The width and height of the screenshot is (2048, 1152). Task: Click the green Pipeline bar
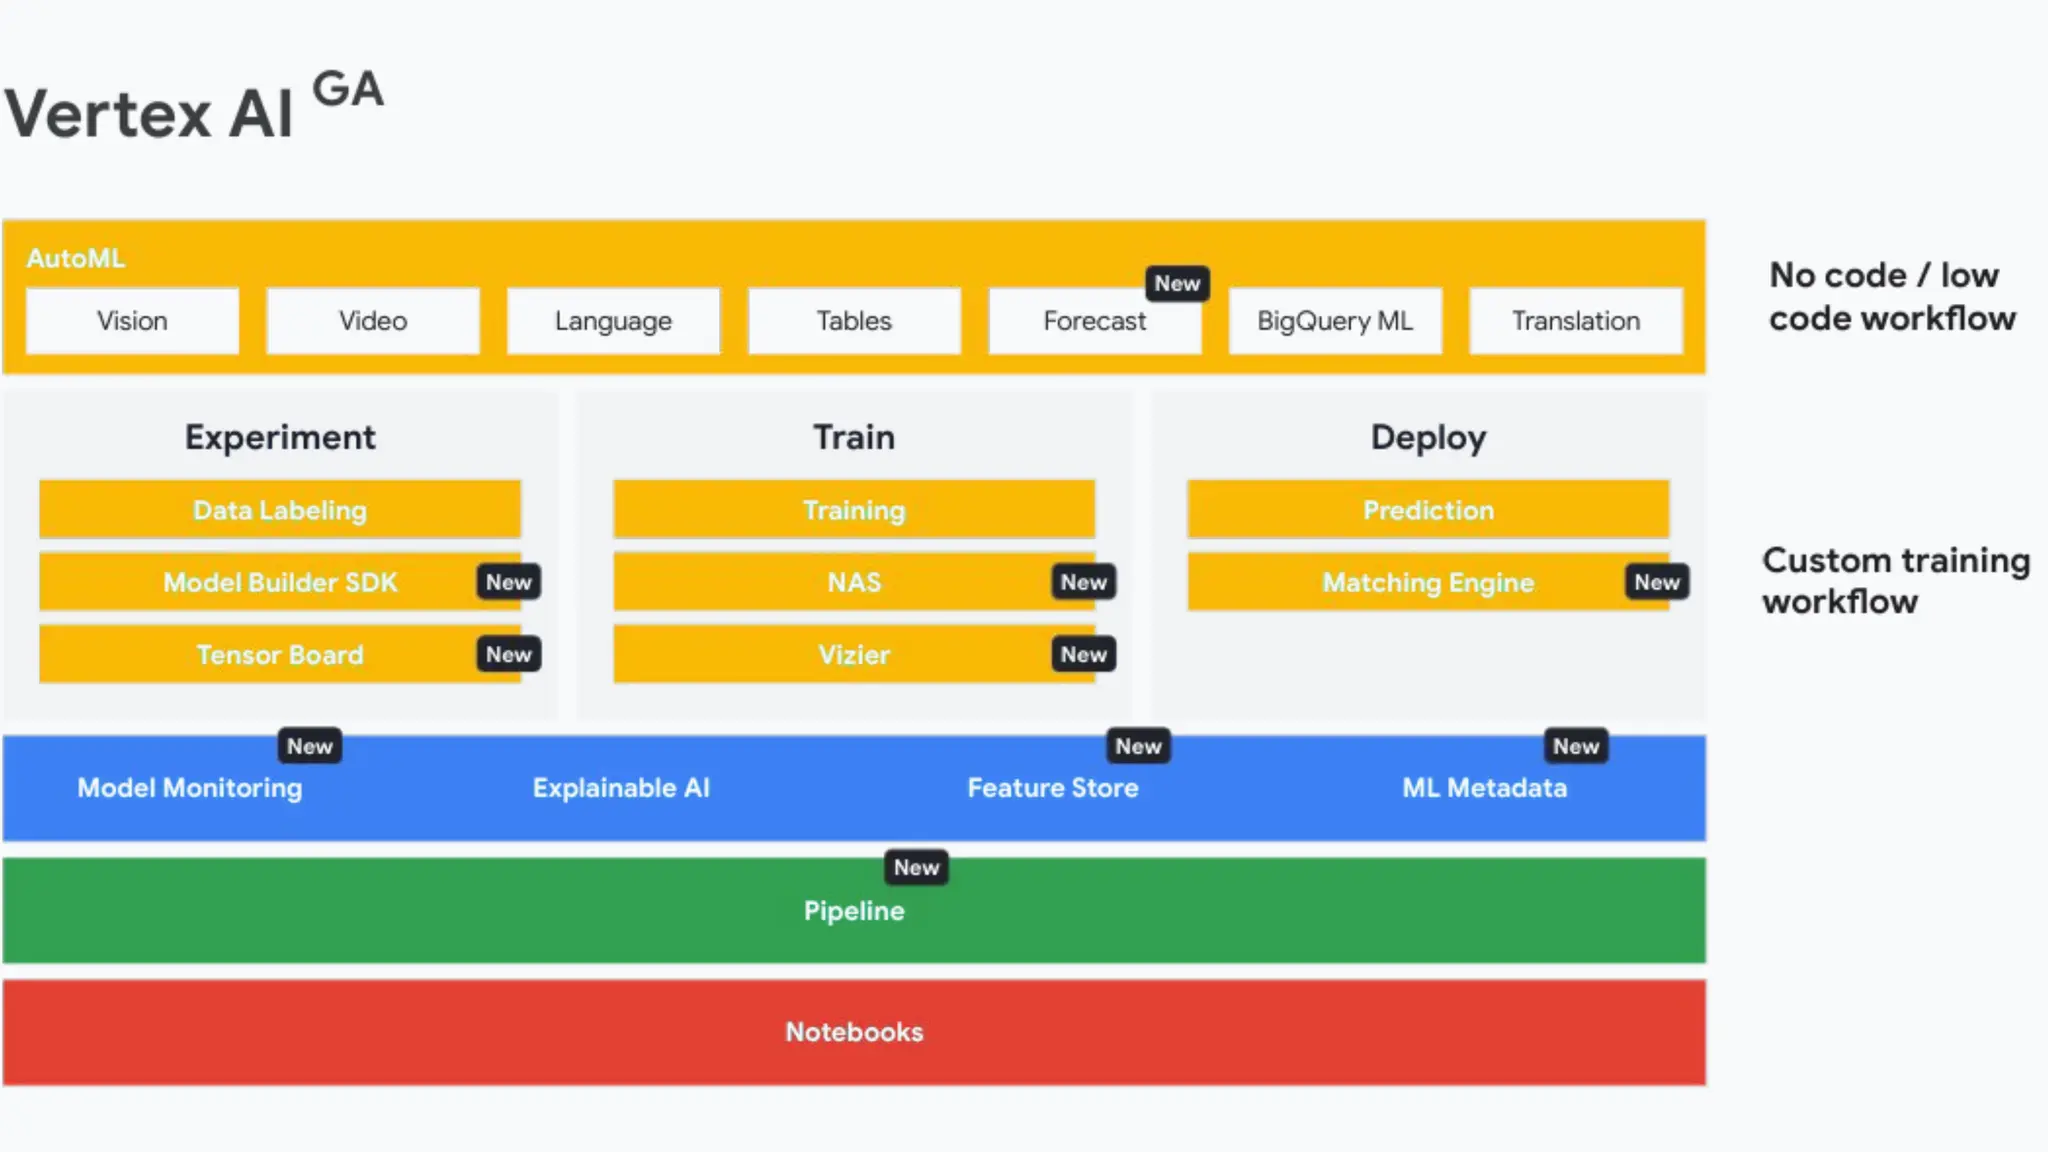[x=854, y=911]
